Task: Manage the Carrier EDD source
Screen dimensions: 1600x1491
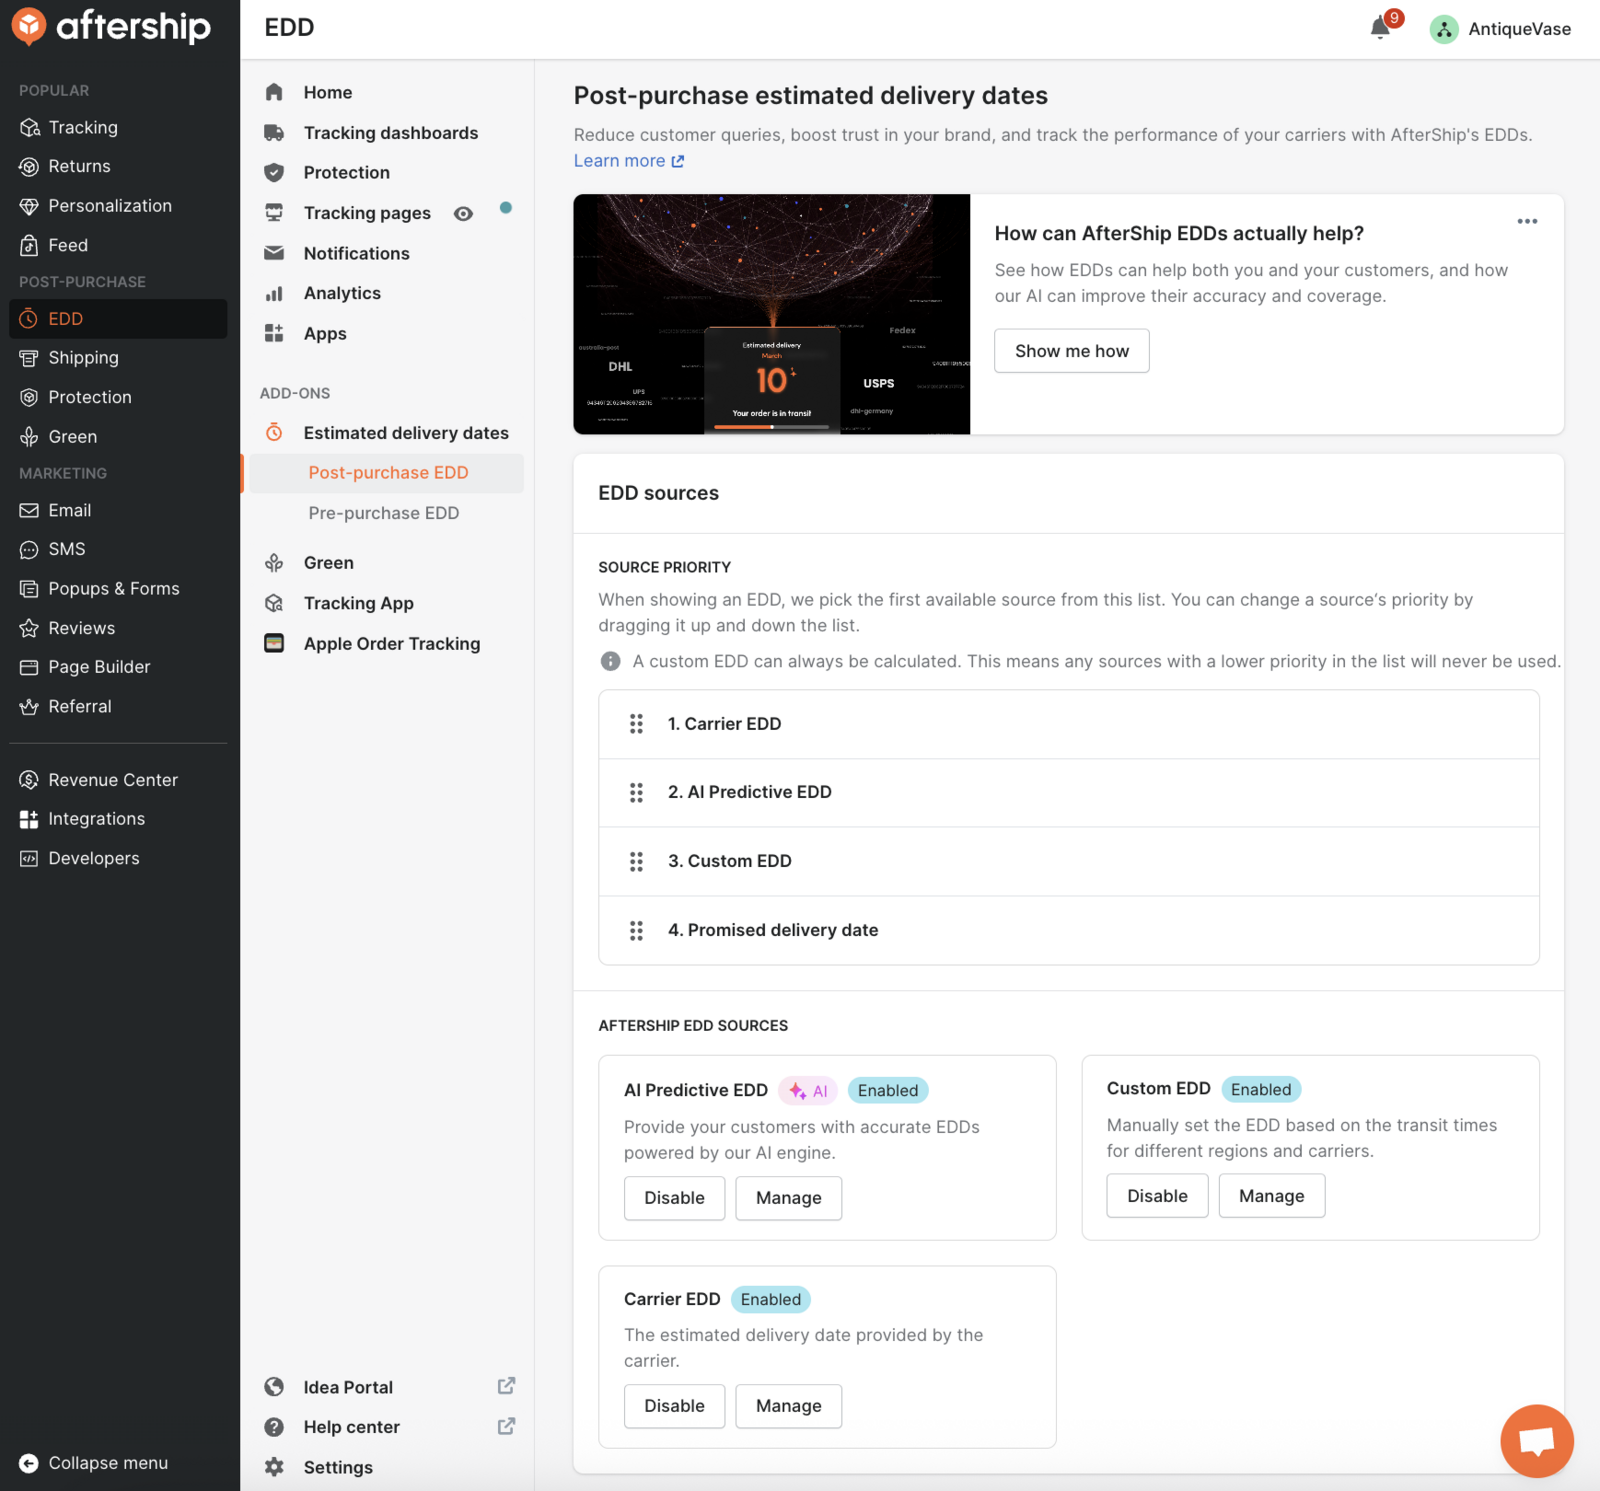Action: click(789, 1406)
